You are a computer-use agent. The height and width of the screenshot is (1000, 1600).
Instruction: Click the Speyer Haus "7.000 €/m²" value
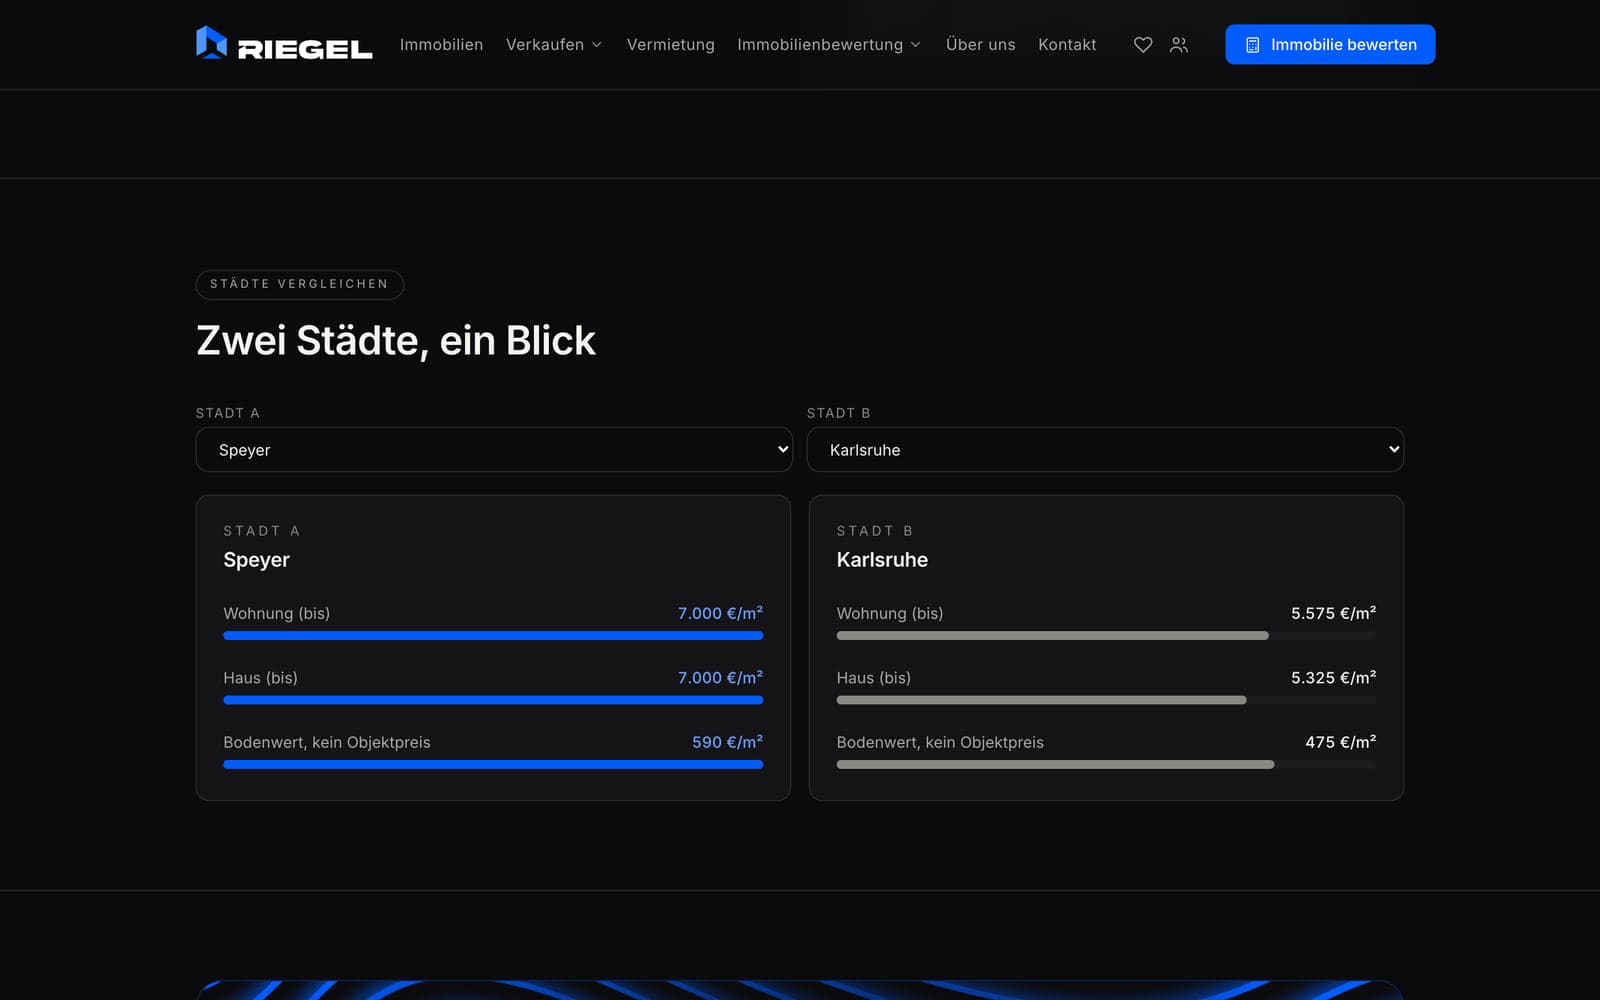tap(720, 678)
